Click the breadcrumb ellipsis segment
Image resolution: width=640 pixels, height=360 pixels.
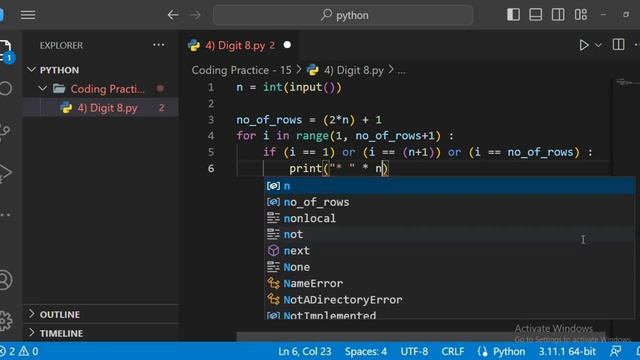click(x=402, y=71)
